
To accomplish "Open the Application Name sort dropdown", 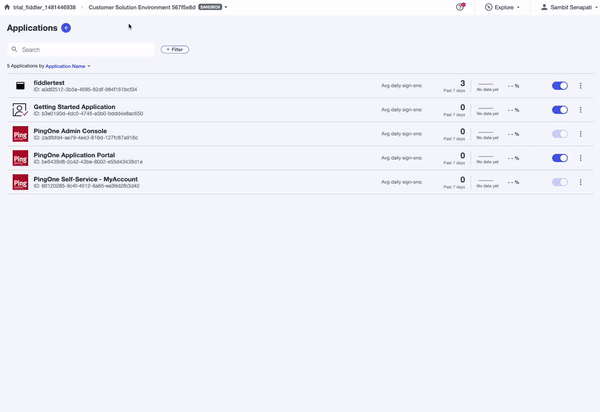I will 68,66.
